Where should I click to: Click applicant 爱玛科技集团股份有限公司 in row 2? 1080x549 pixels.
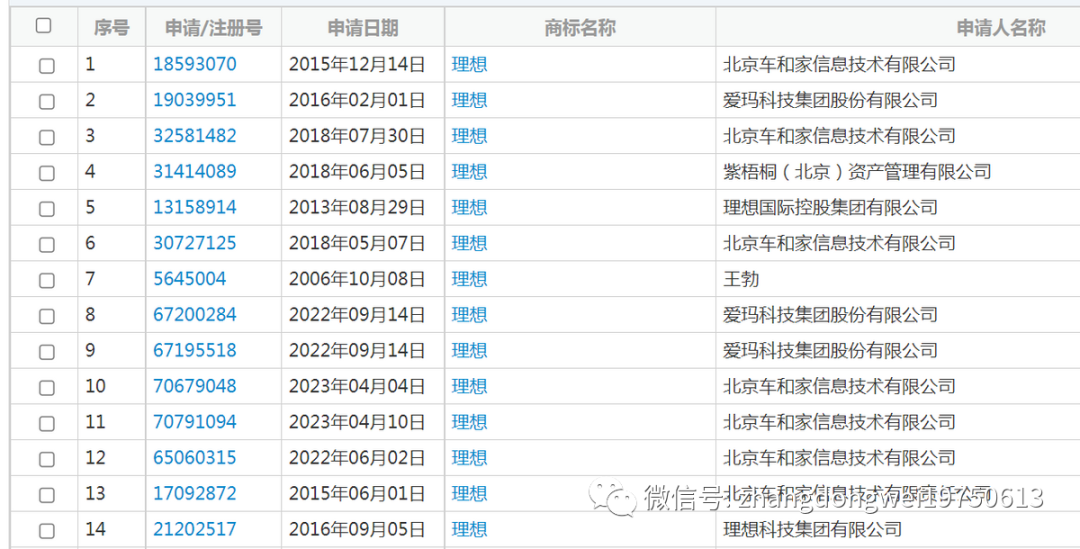point(830,100)
